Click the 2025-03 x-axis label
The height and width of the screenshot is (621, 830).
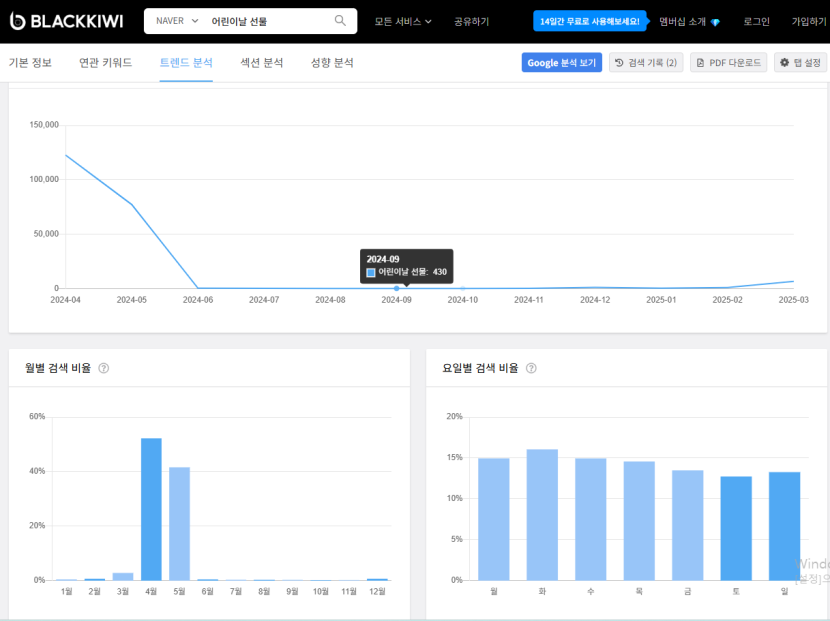point(793,300)
